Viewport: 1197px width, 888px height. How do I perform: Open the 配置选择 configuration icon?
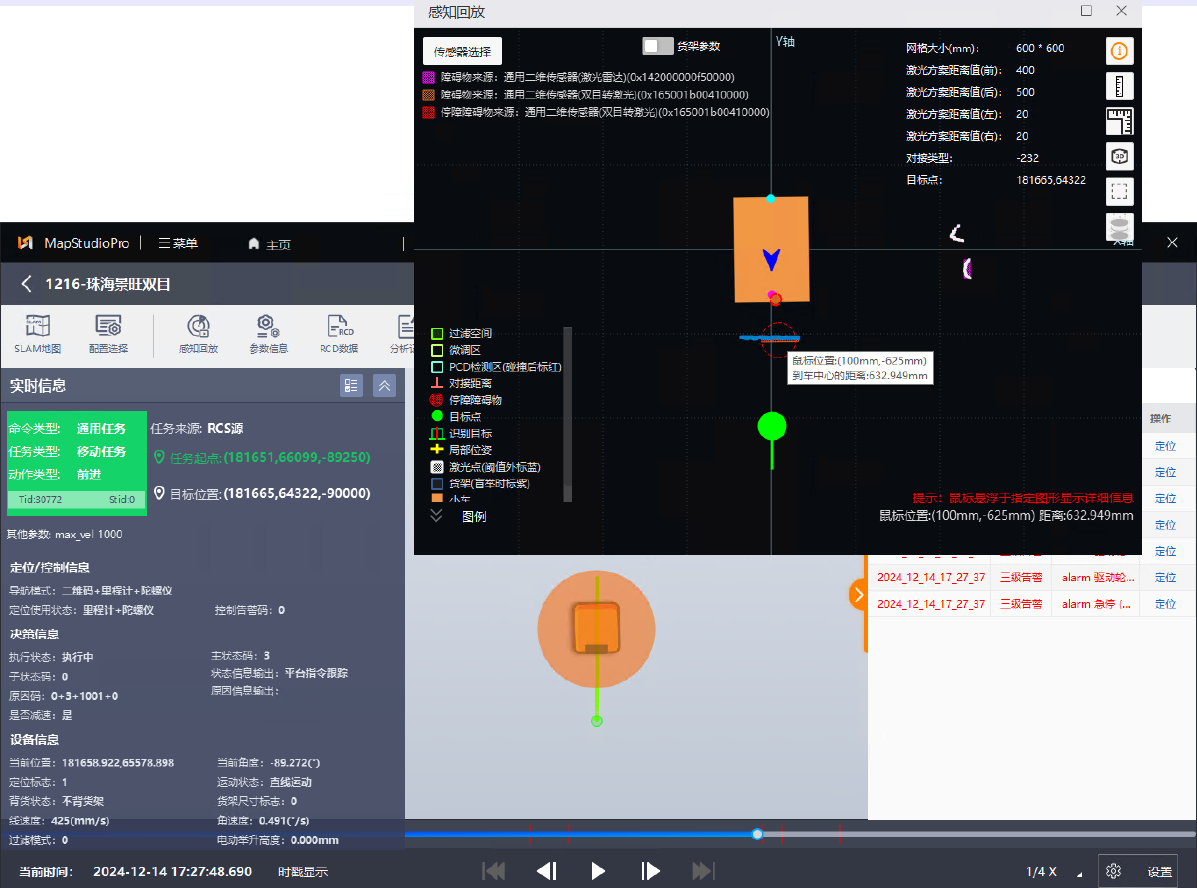[x=108, y=334]
